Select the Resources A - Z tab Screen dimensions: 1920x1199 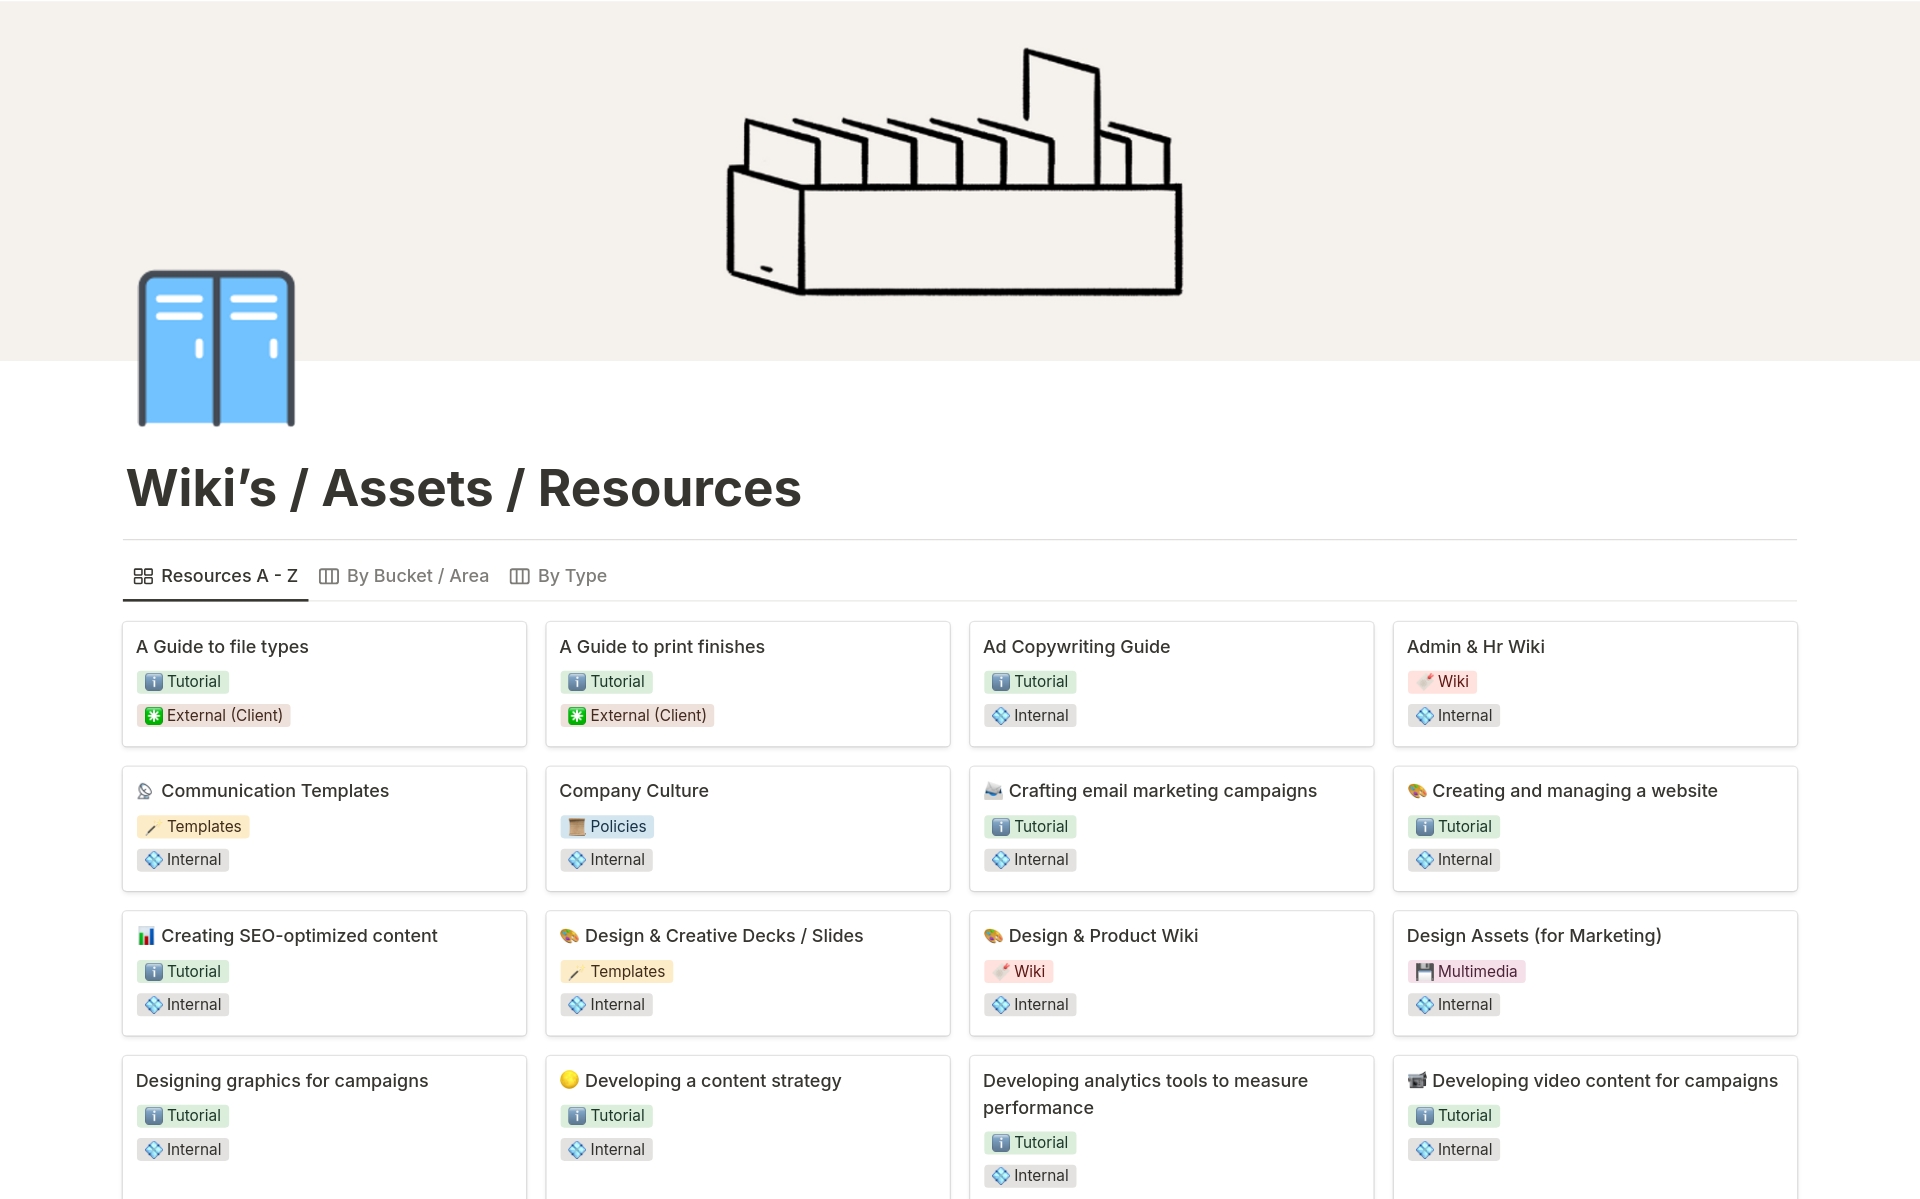click(x=228, y=576)
